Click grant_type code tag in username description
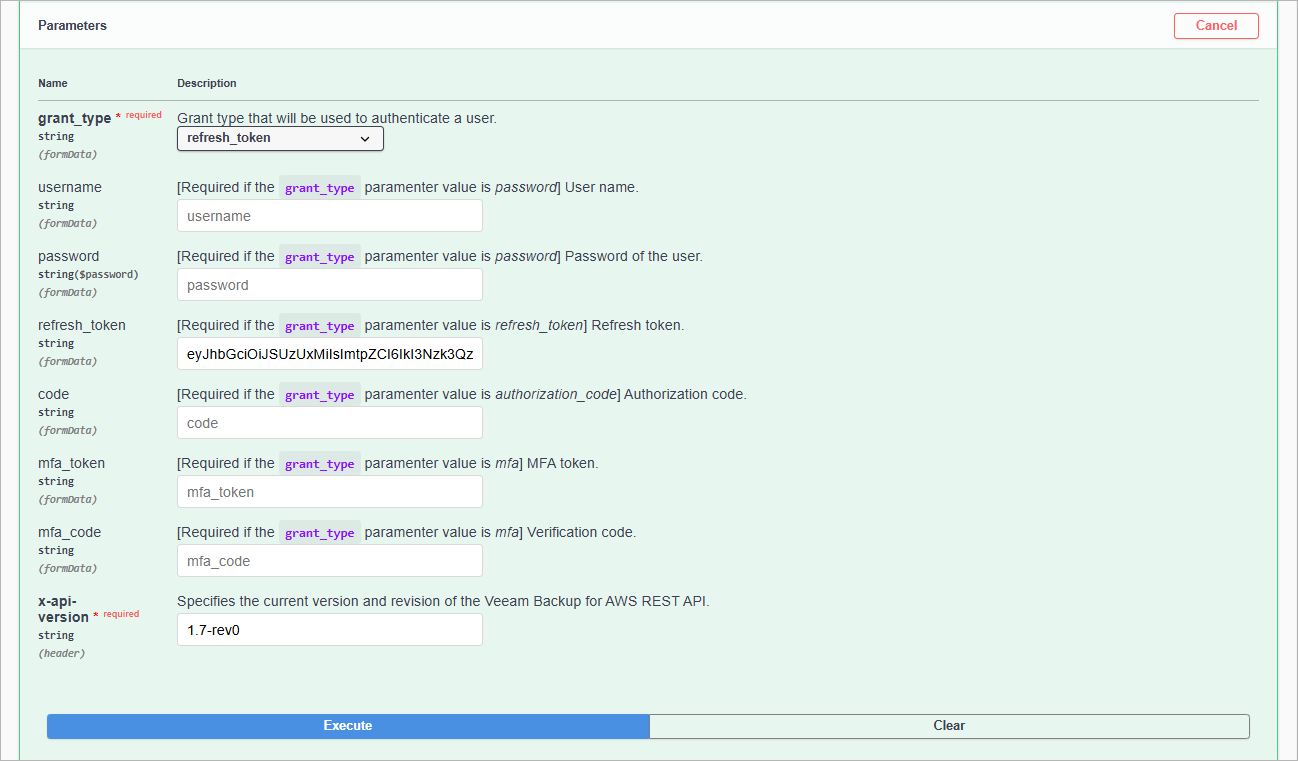Image resolution: width=1298 pixels, height=761 pixels. [320, 188]
